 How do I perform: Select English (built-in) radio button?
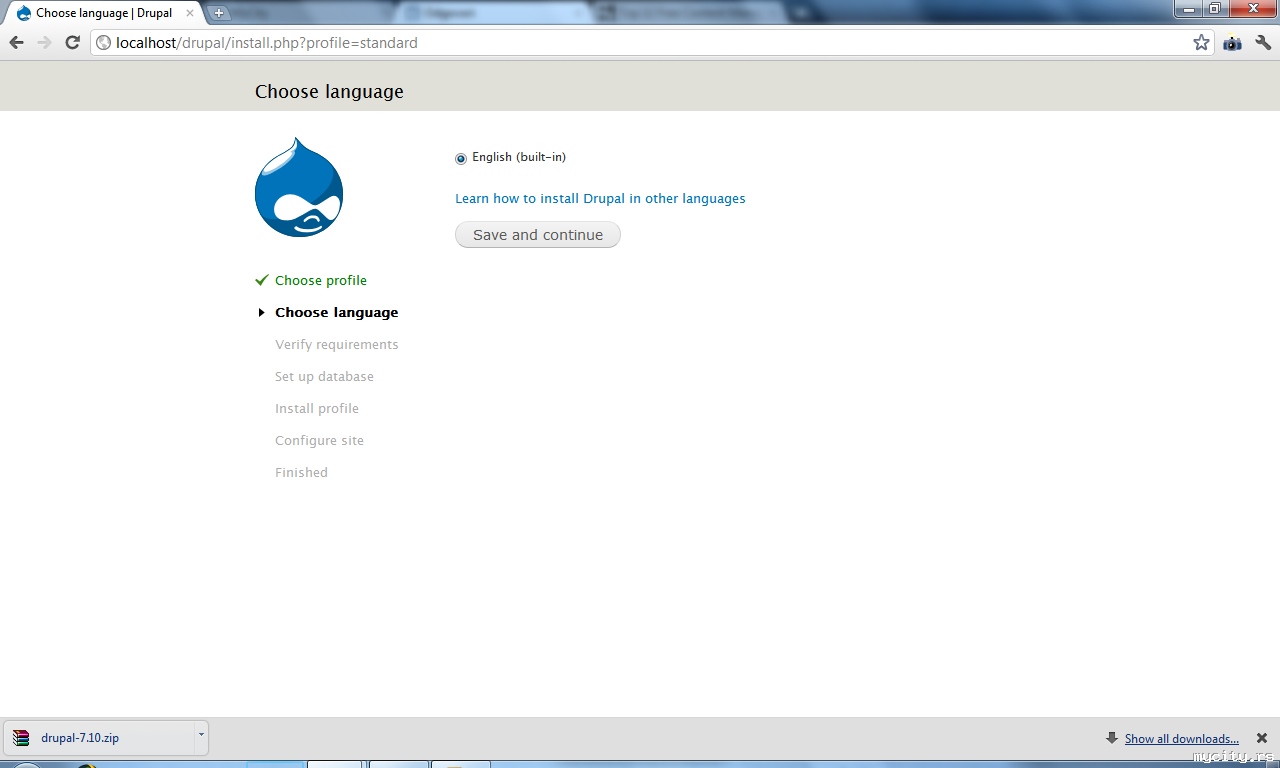(x=461, y=158)
